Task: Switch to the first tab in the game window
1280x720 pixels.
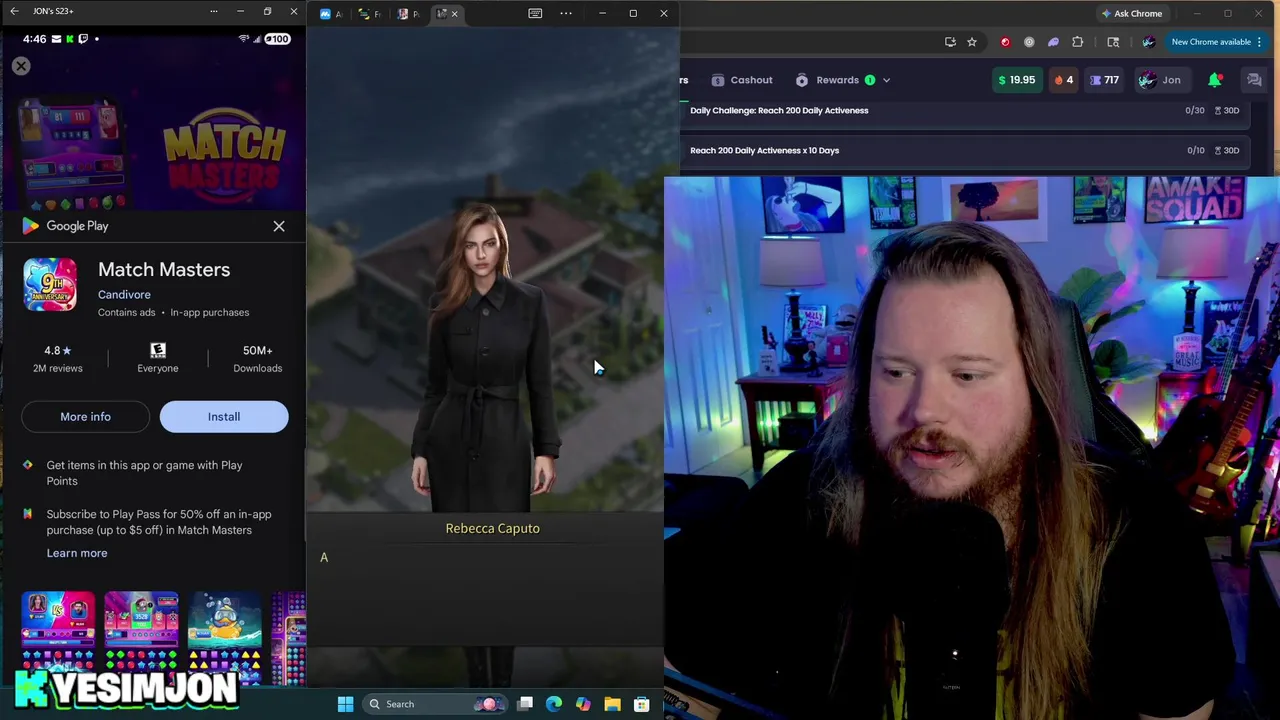Action: point(331,14)
